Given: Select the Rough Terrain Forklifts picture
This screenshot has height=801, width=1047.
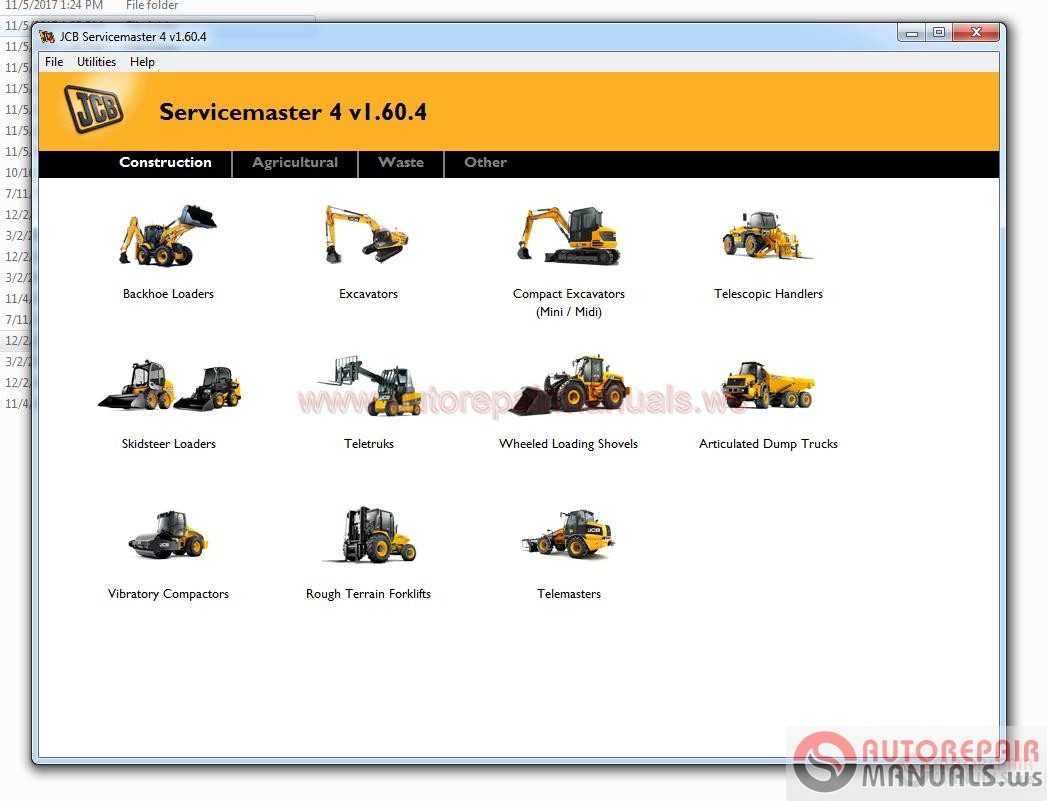Looking at the screenshot, I should [369, 535].
